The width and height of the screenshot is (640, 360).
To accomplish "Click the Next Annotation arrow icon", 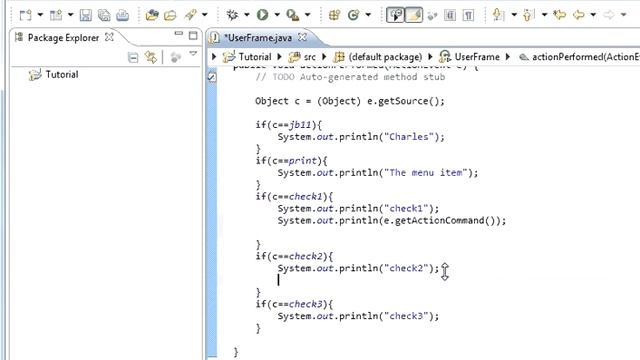I will click(x=498, y=15).
